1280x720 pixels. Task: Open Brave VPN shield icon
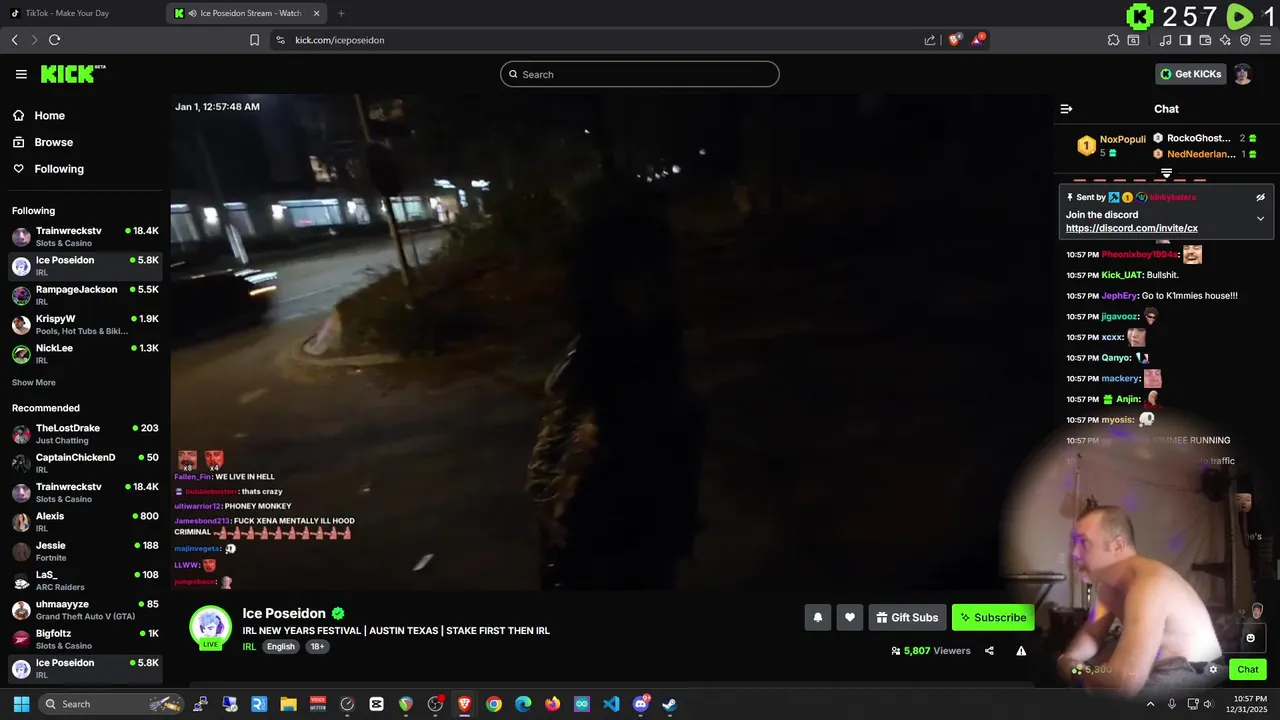[x=1245, y=40]
